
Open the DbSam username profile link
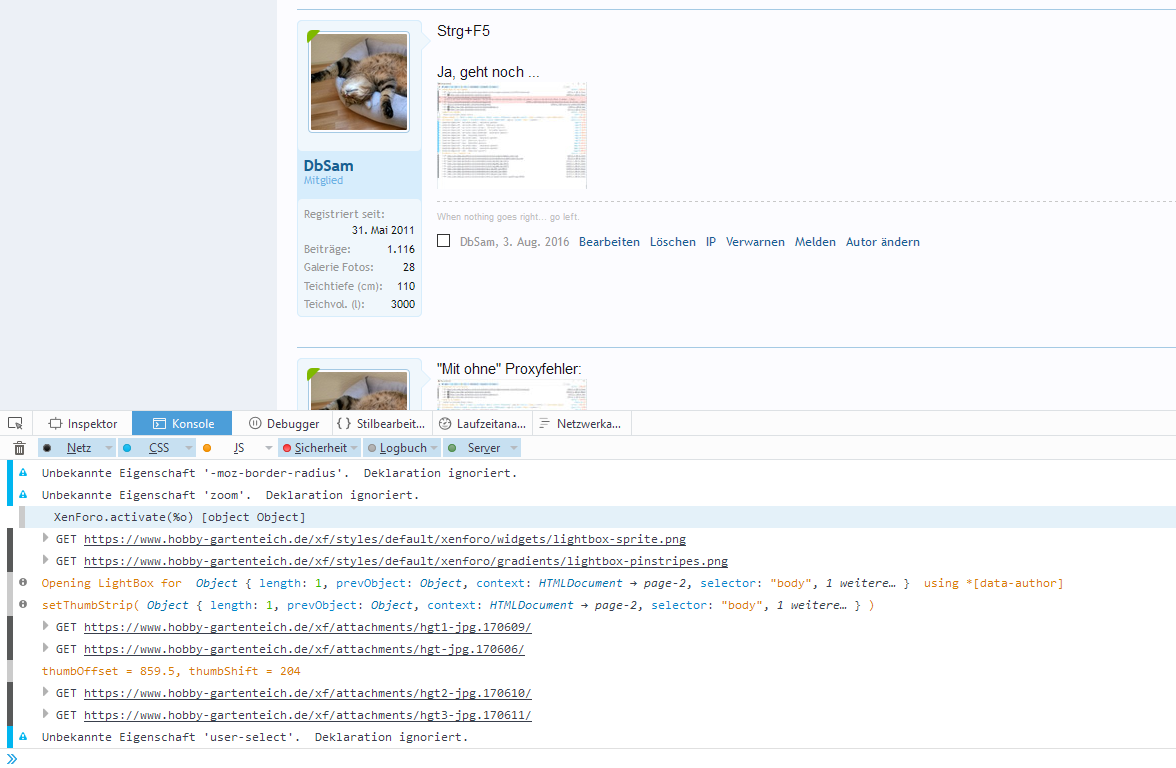tap(328, 166)
